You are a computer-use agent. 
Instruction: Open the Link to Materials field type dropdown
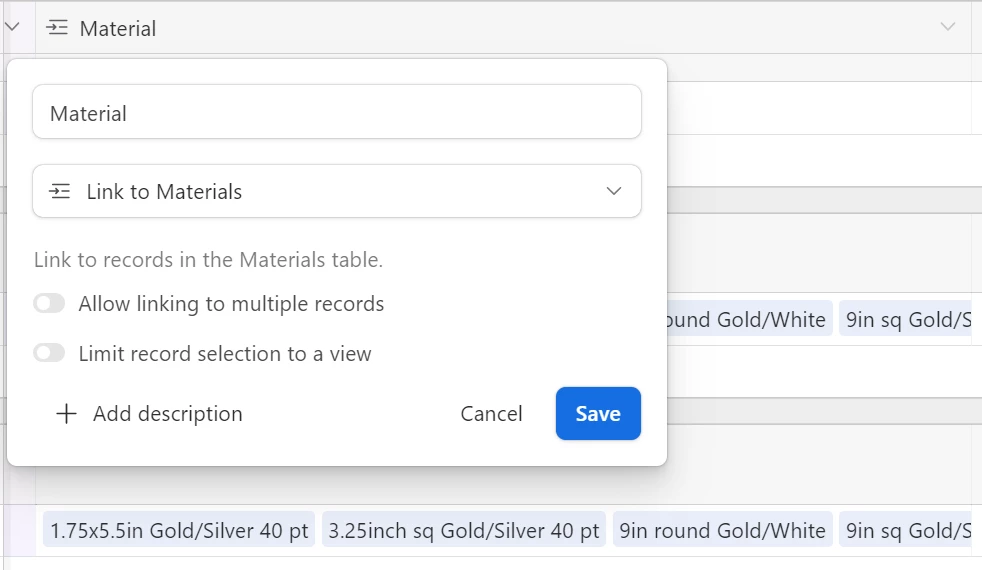337,192
